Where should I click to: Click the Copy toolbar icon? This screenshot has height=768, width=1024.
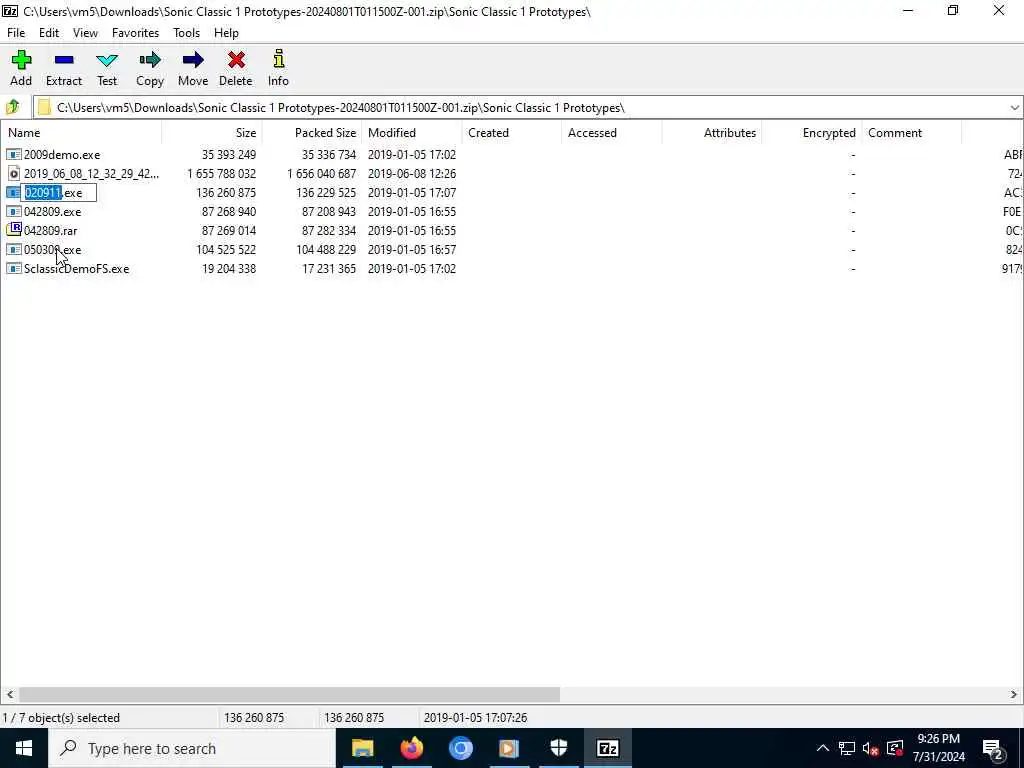150,61
